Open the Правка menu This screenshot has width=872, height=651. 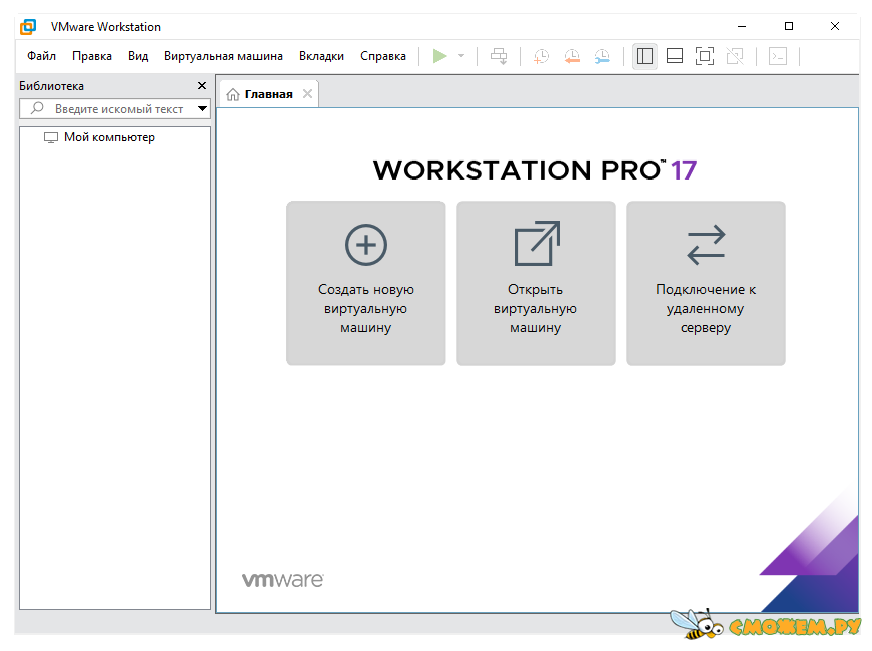[92, 56]
